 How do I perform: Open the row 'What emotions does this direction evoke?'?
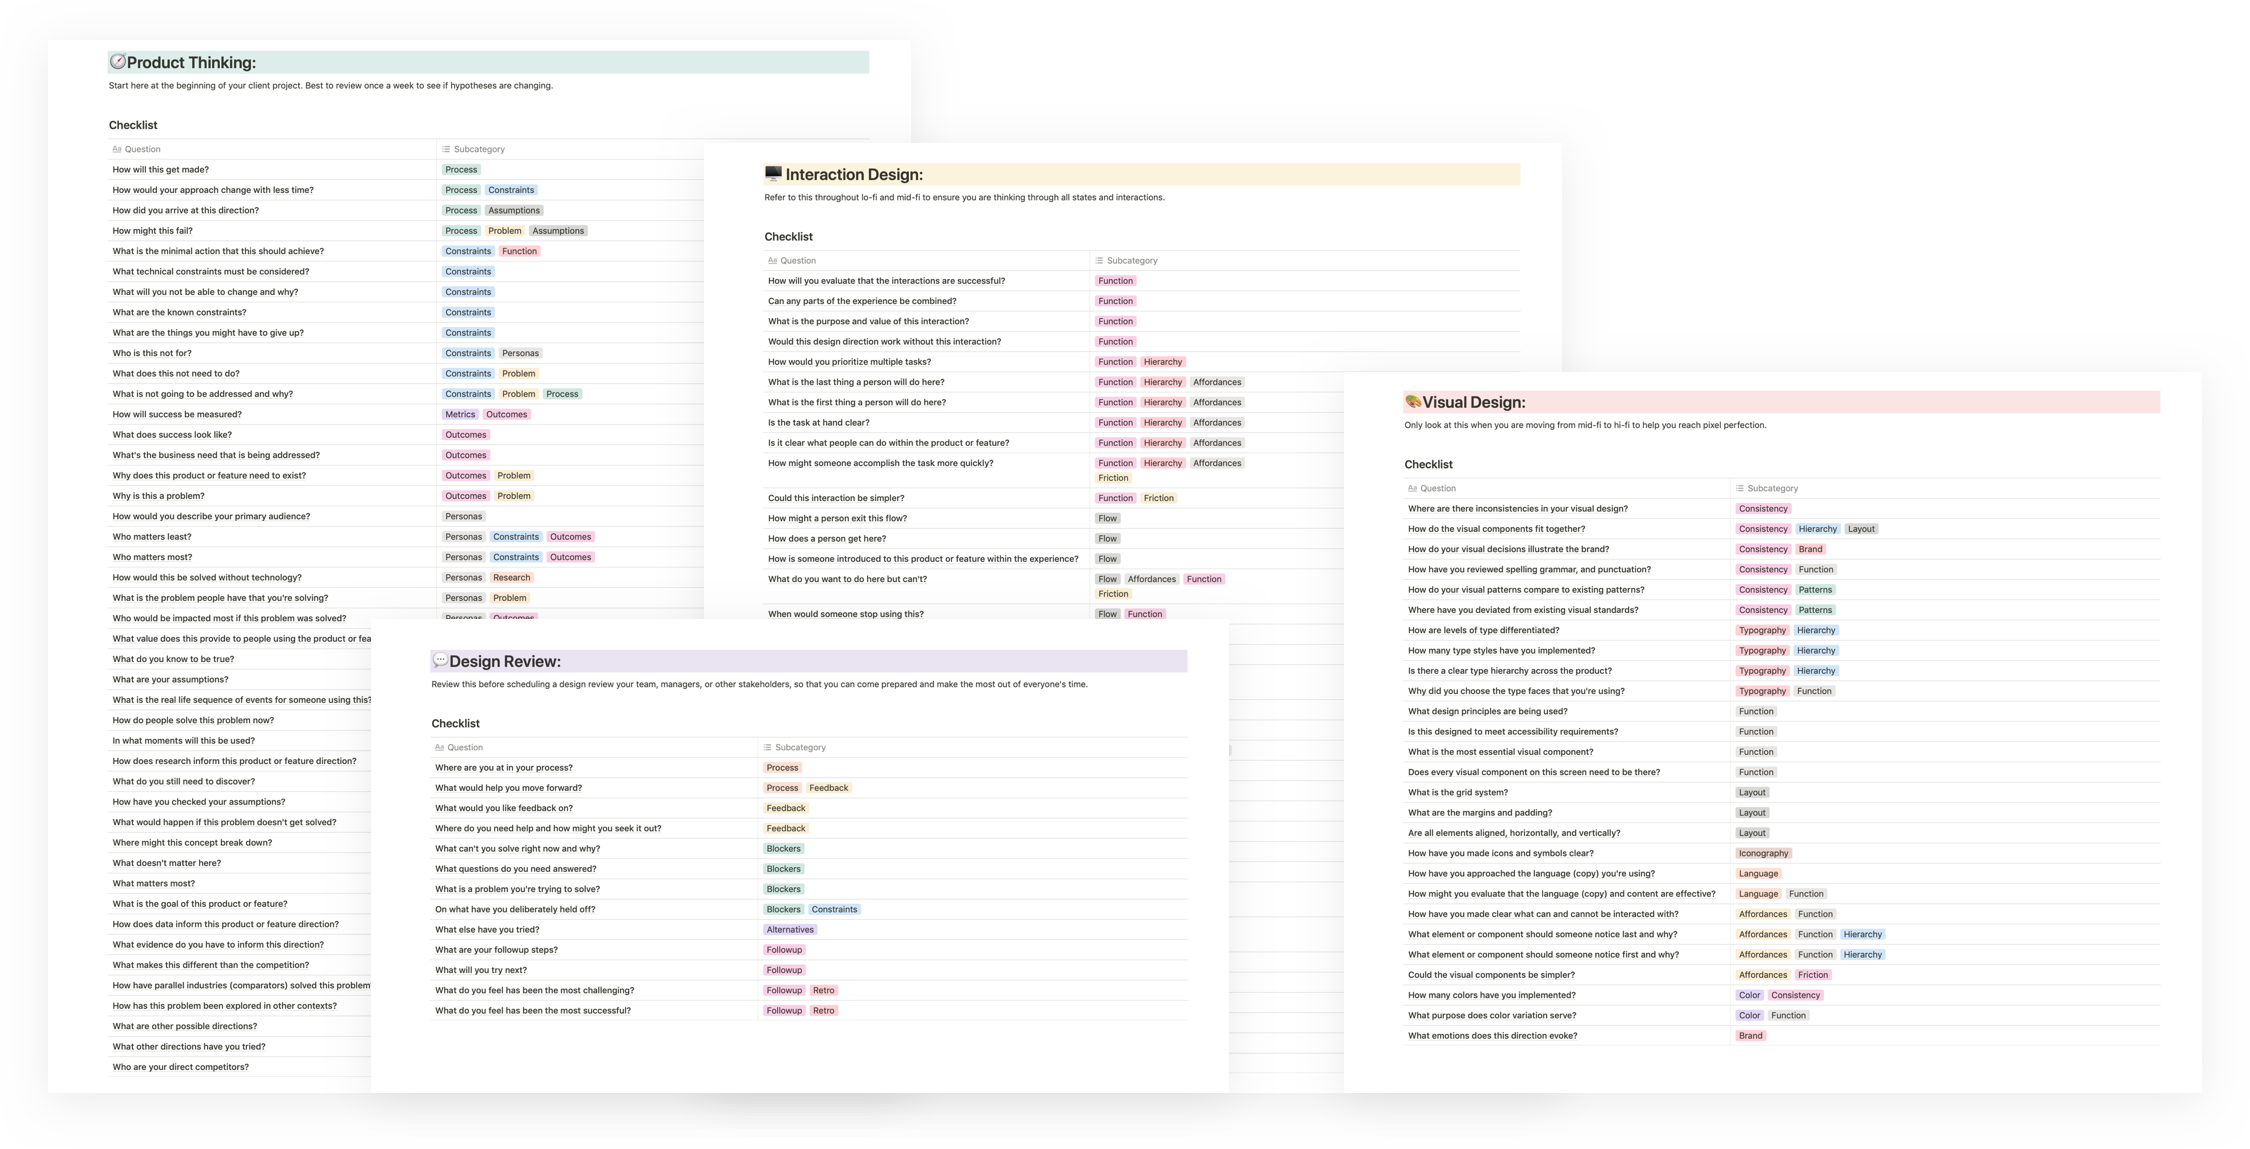click(x=1493, y=1036)
